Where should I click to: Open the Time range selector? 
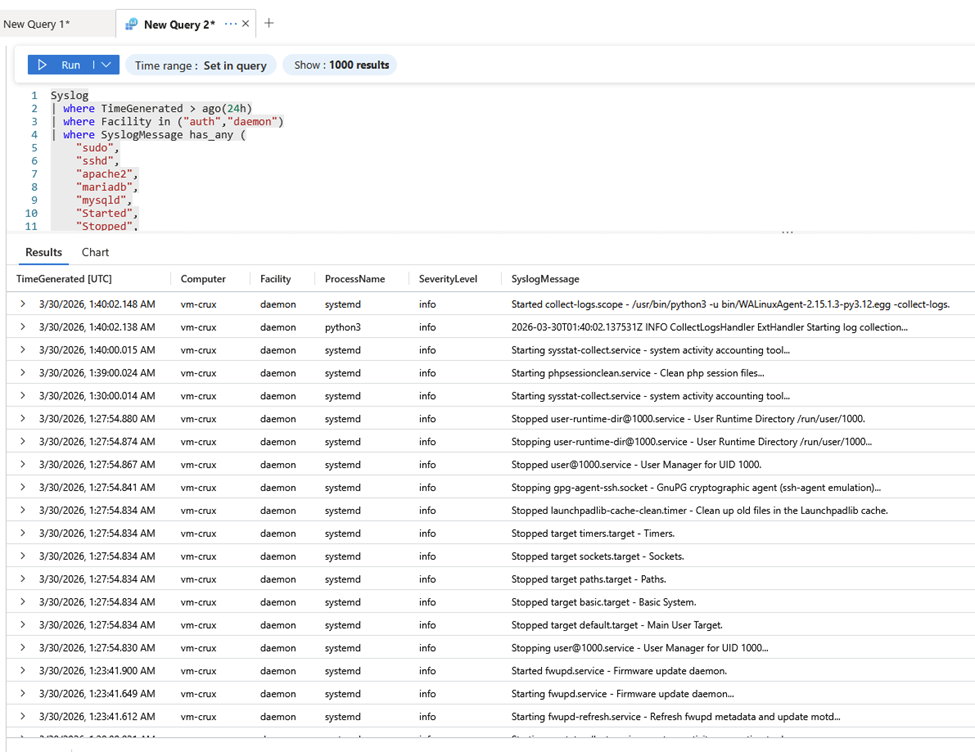coord(201,65)
